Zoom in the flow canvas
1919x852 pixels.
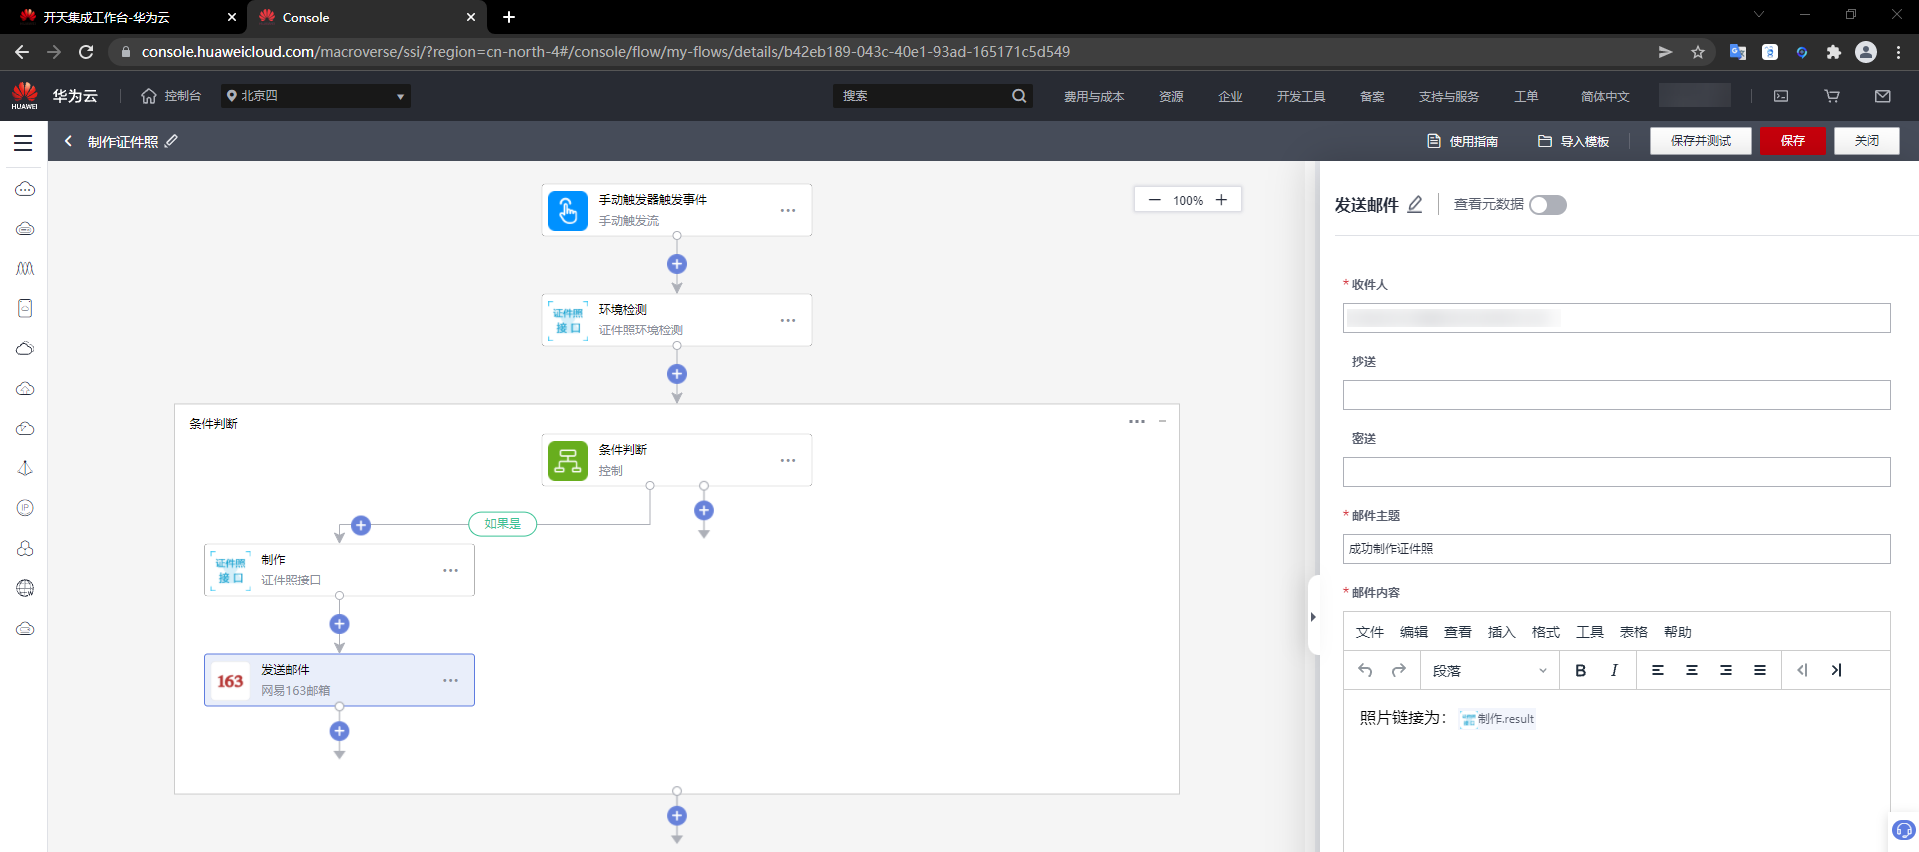(1221, 200)
